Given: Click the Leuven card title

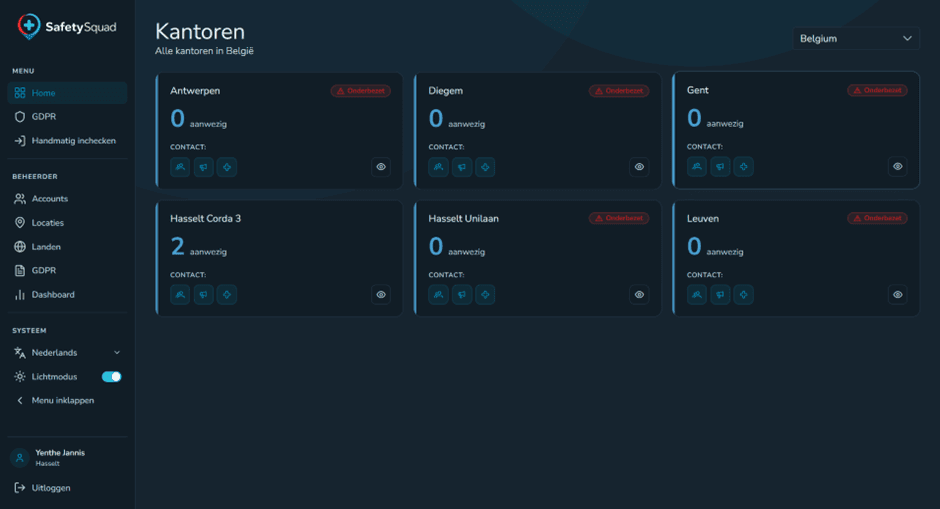Looking at the screenshot, I should pyautogui.click(x=703, y=219).
